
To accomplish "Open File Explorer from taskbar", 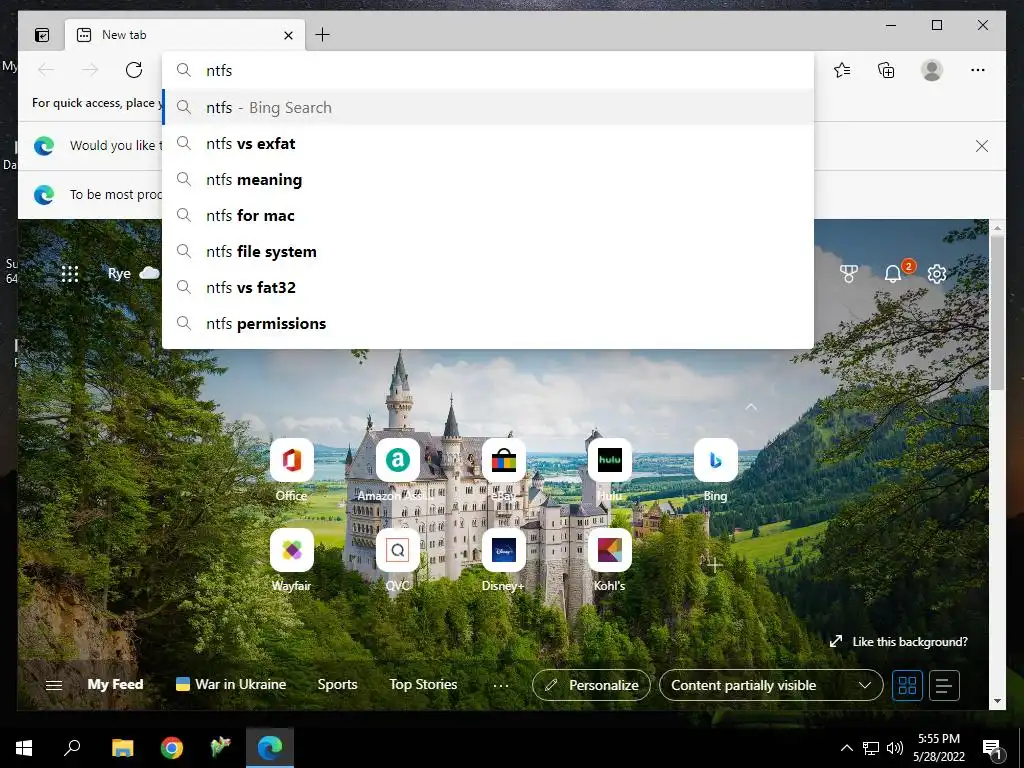I will [x=122, y=748].
